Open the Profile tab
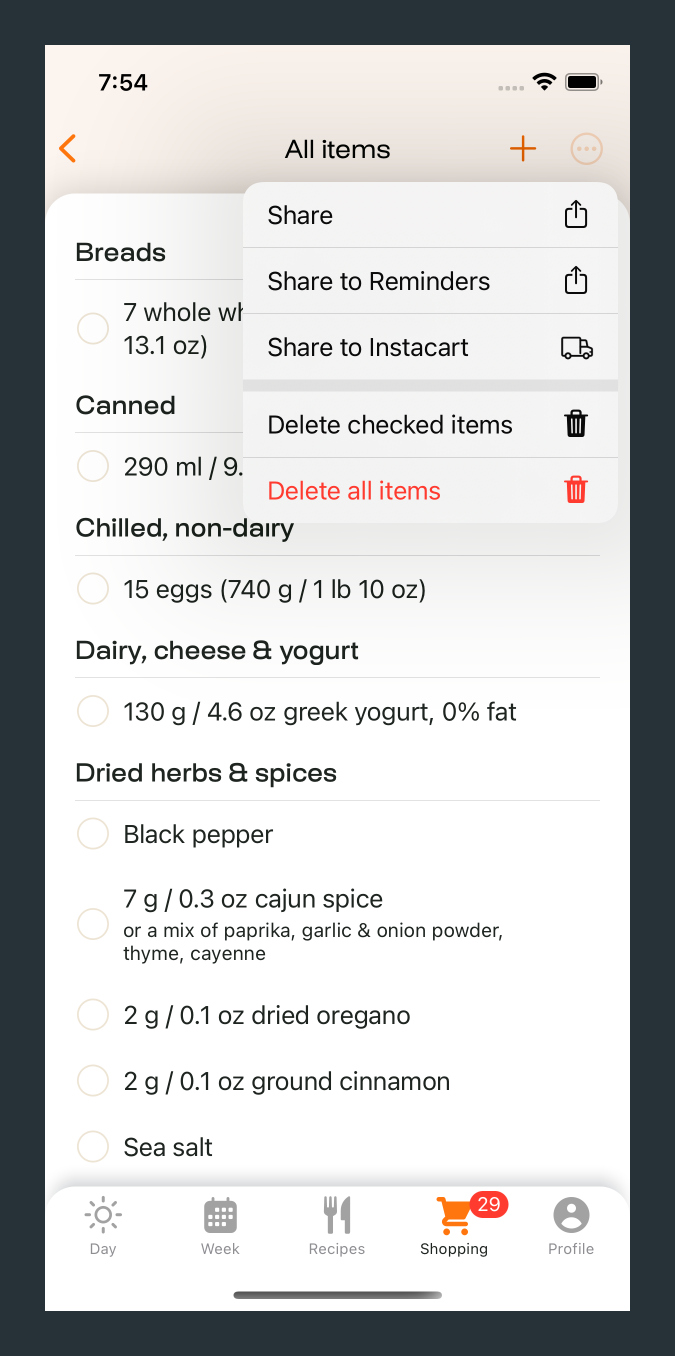The width and height of the screenshot is (675, 1356). (571, 1225)
